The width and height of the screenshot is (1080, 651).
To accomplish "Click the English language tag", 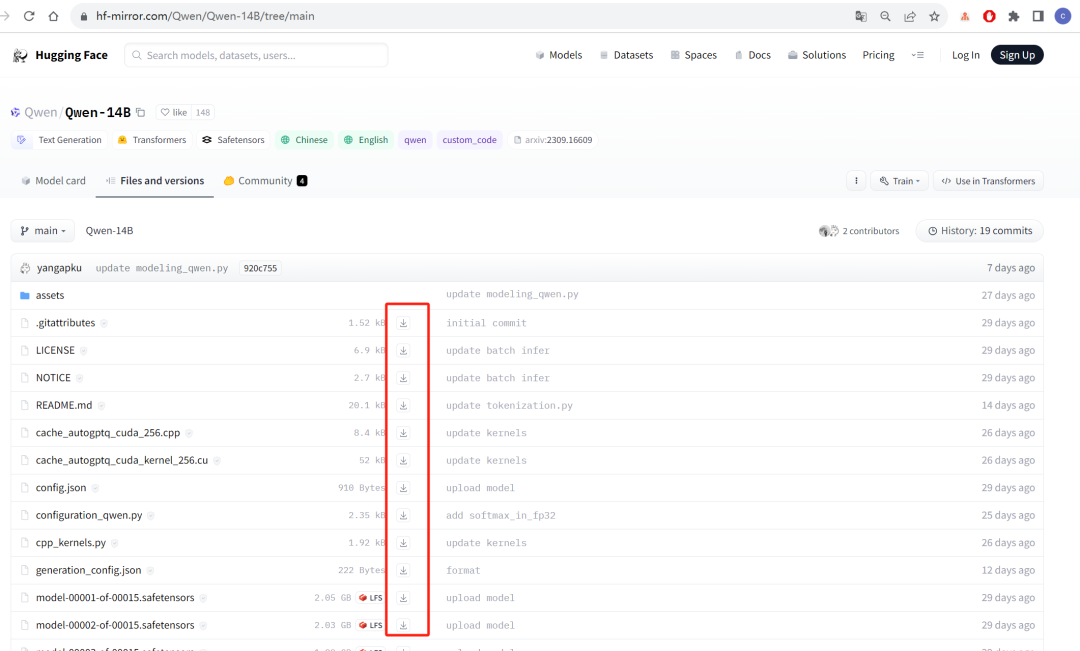I will [x=366, y=140].
